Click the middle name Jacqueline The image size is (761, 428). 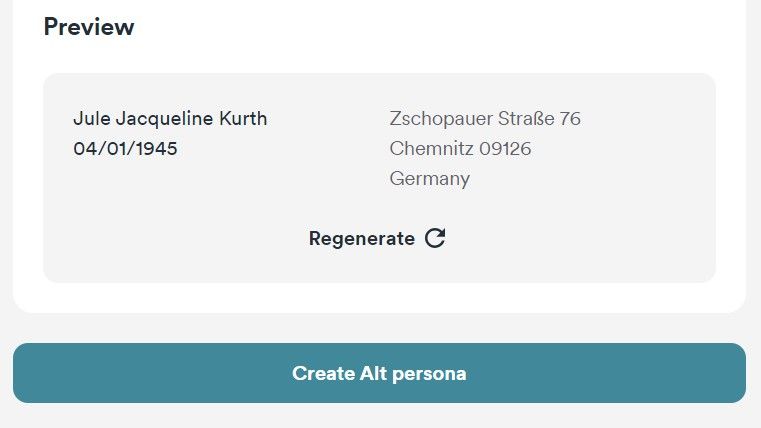tap(165, 119)
